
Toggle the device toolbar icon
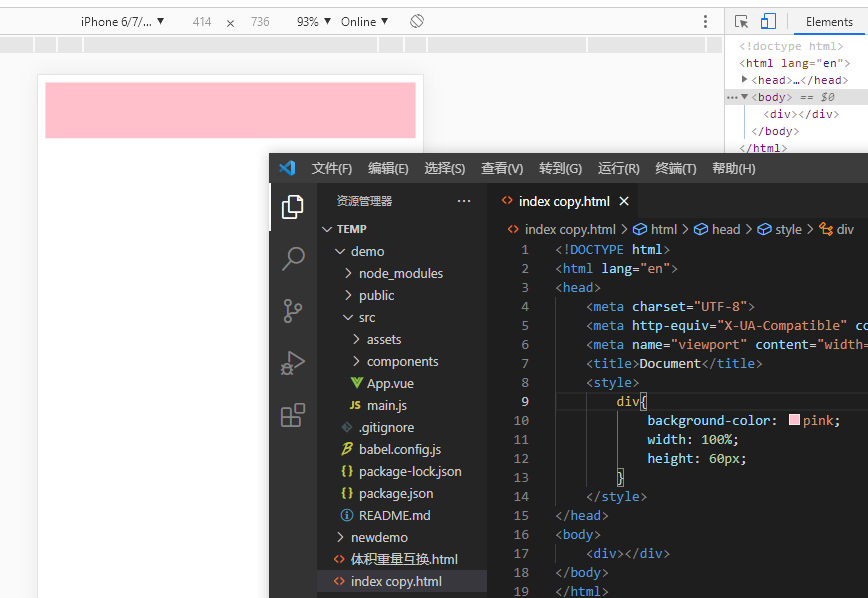tap(768, 21)
